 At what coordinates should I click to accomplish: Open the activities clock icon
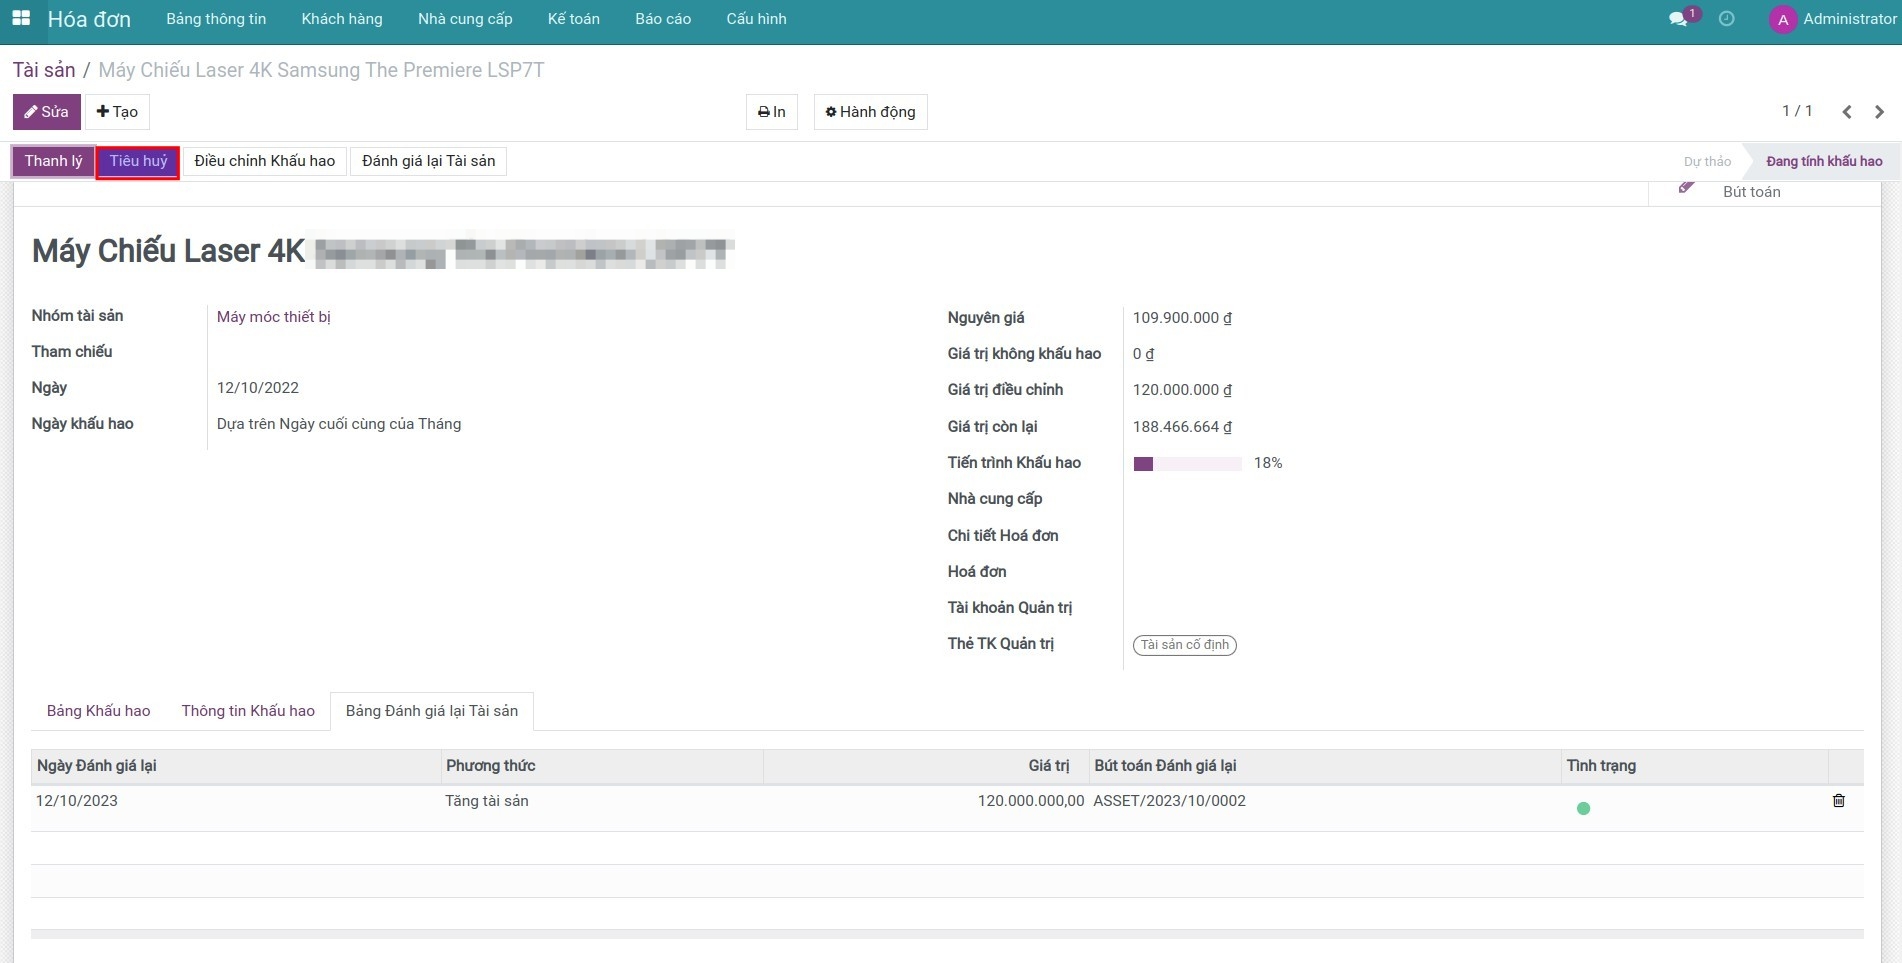[1726, 19]
